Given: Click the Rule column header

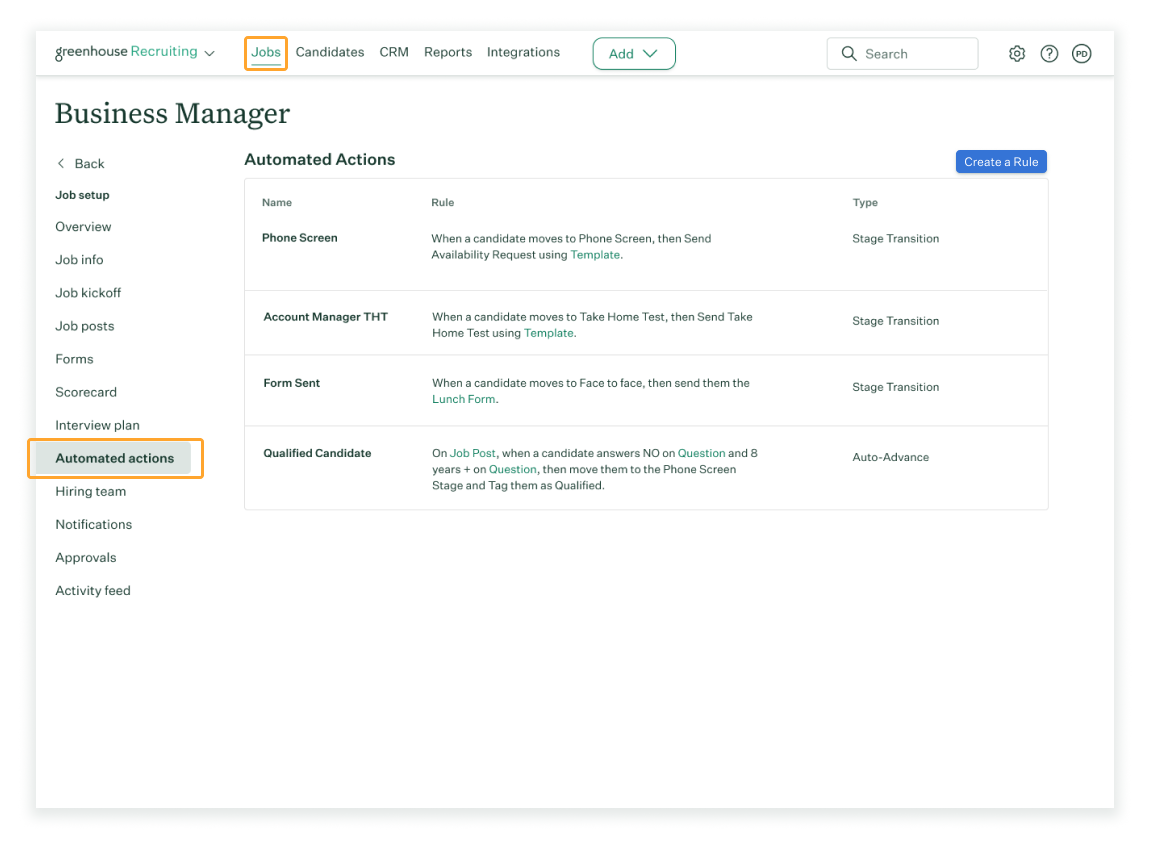Looking at the screenshot, I should click(443, 202).
